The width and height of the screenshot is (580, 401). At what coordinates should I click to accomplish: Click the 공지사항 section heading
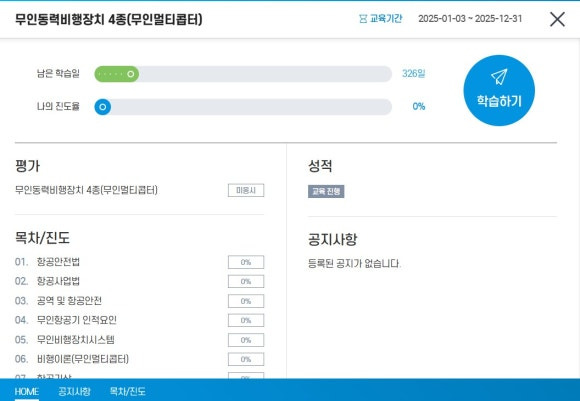(x=333, y=239)
